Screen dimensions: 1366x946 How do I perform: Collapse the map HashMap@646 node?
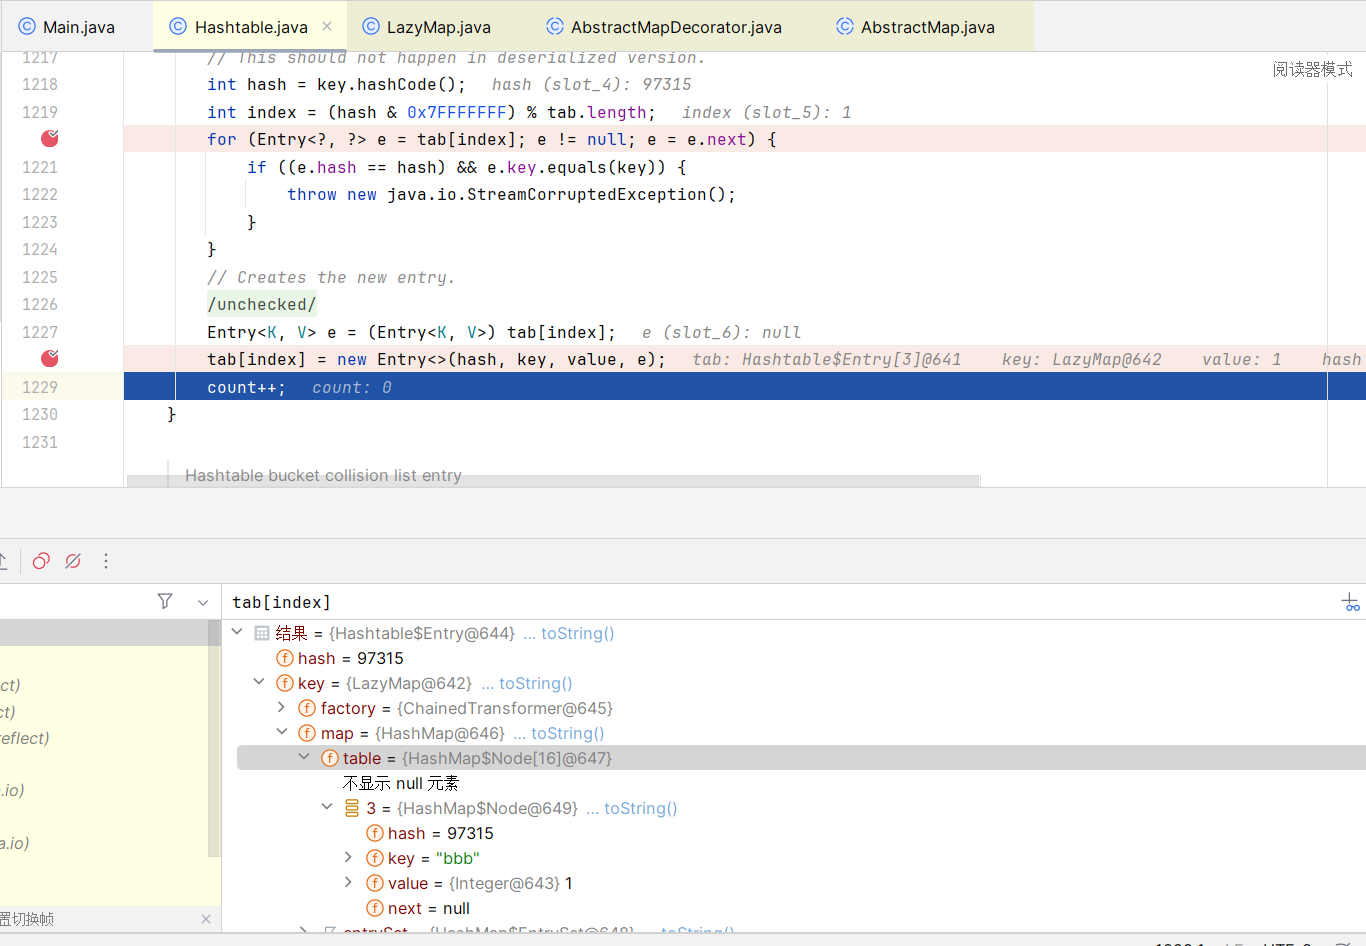282,732
